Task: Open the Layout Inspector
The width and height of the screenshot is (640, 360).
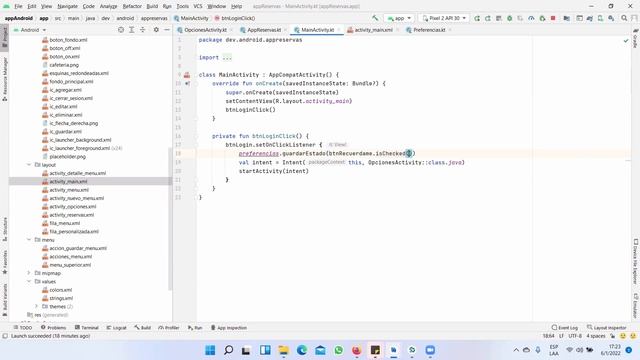Action: click(607, 328)
